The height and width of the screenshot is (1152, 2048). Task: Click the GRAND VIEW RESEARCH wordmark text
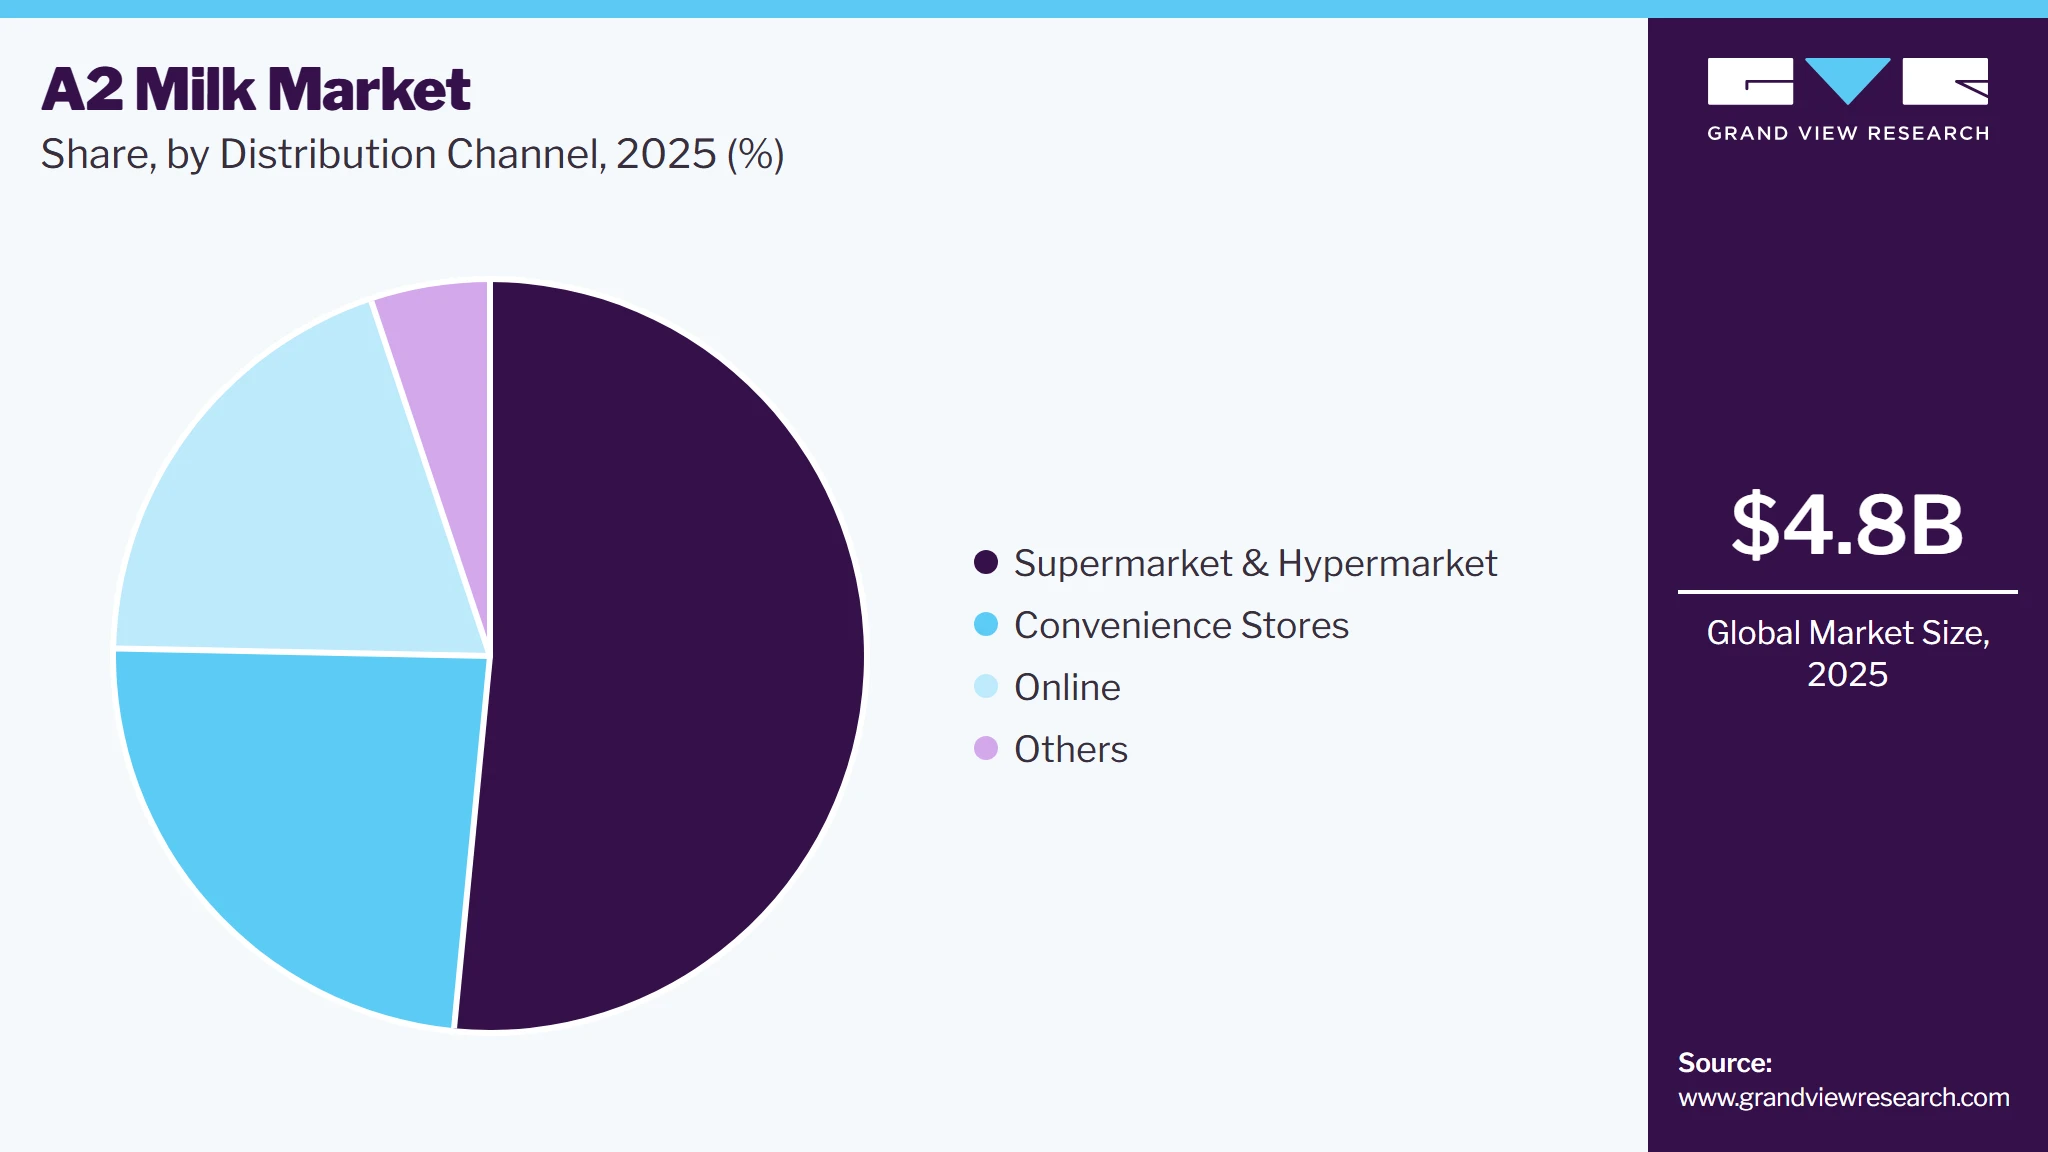1848,134
